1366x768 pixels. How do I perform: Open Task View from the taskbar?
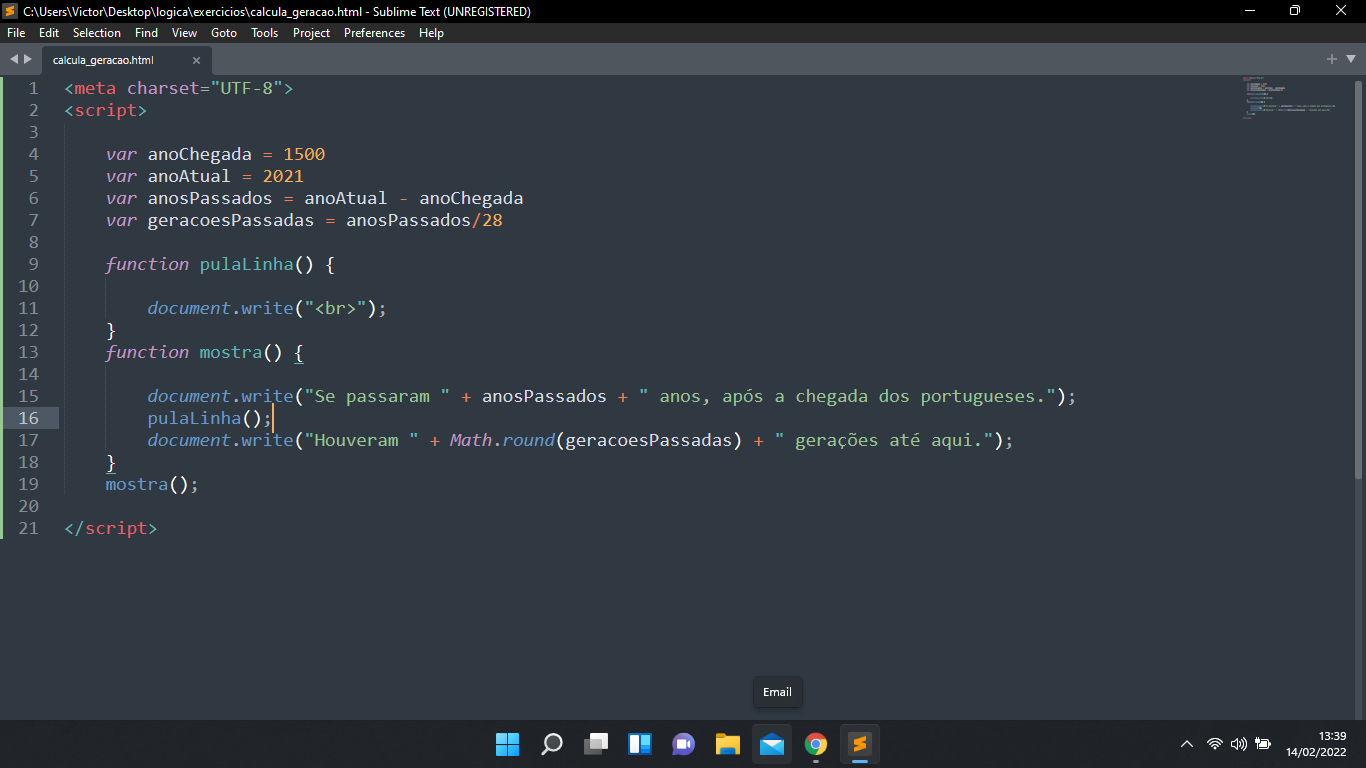pyautogui.click(x=596, y=744)
